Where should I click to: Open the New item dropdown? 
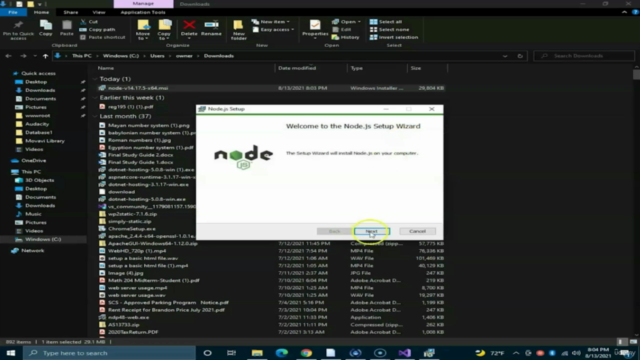tap(271, 22)
